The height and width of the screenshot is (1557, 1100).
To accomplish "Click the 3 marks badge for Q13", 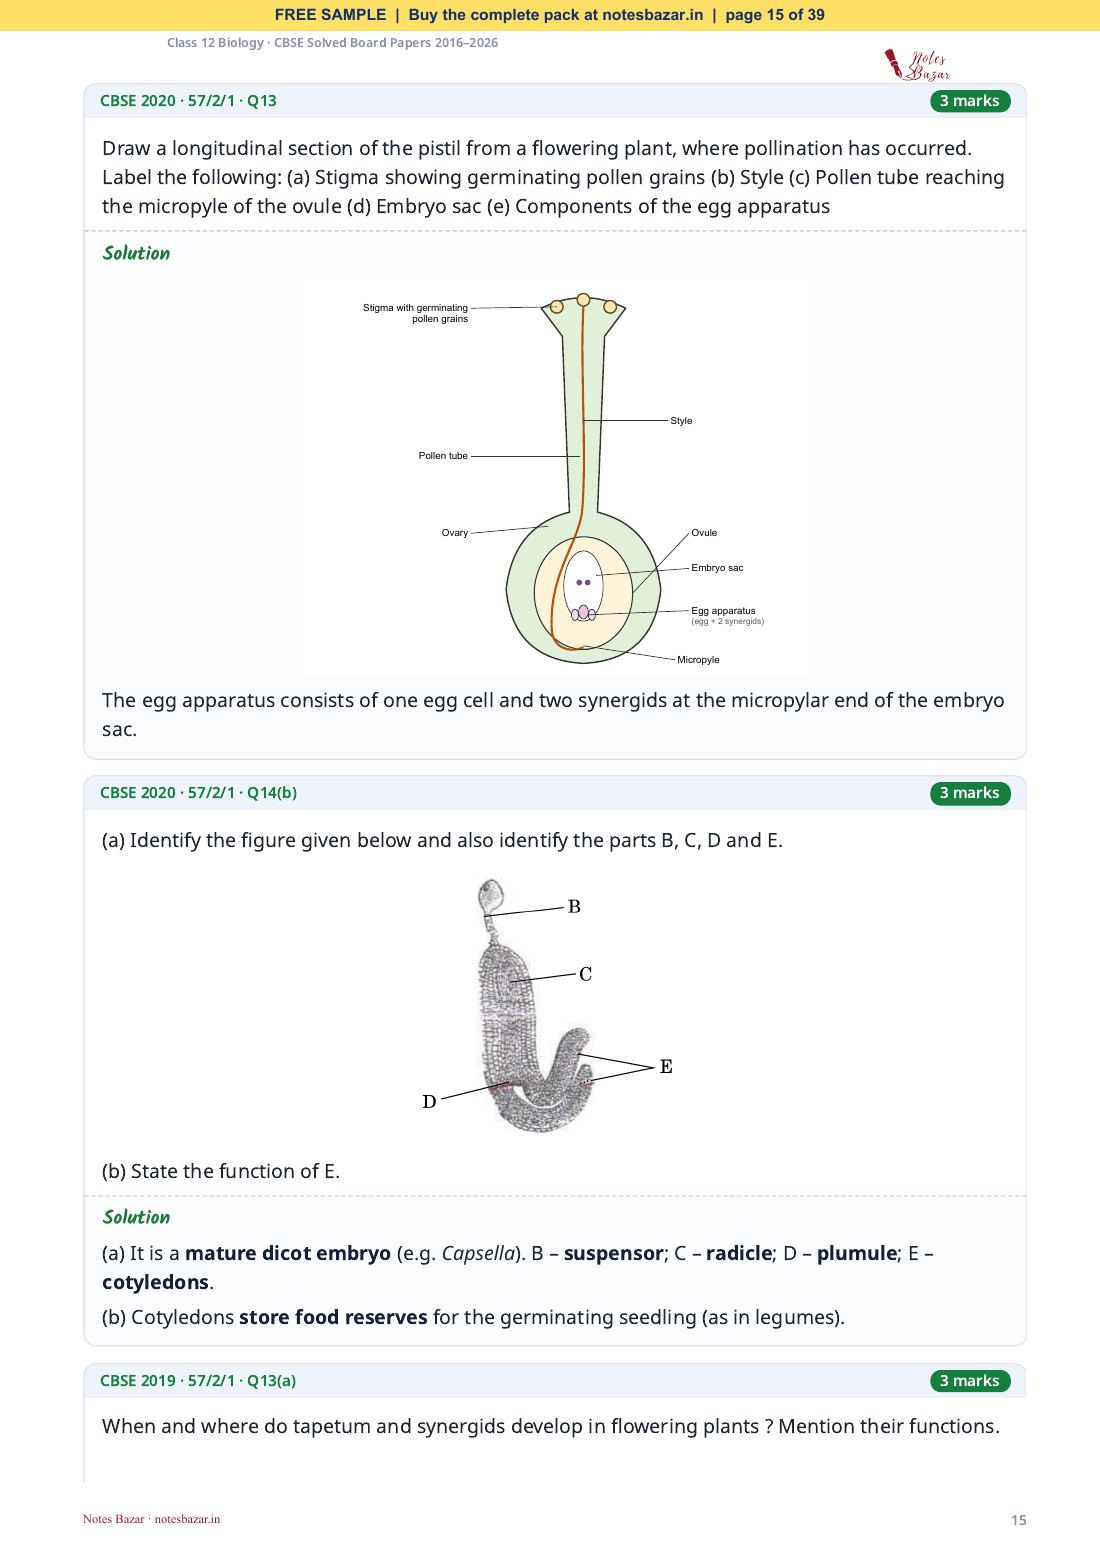I will coord(970,101).
